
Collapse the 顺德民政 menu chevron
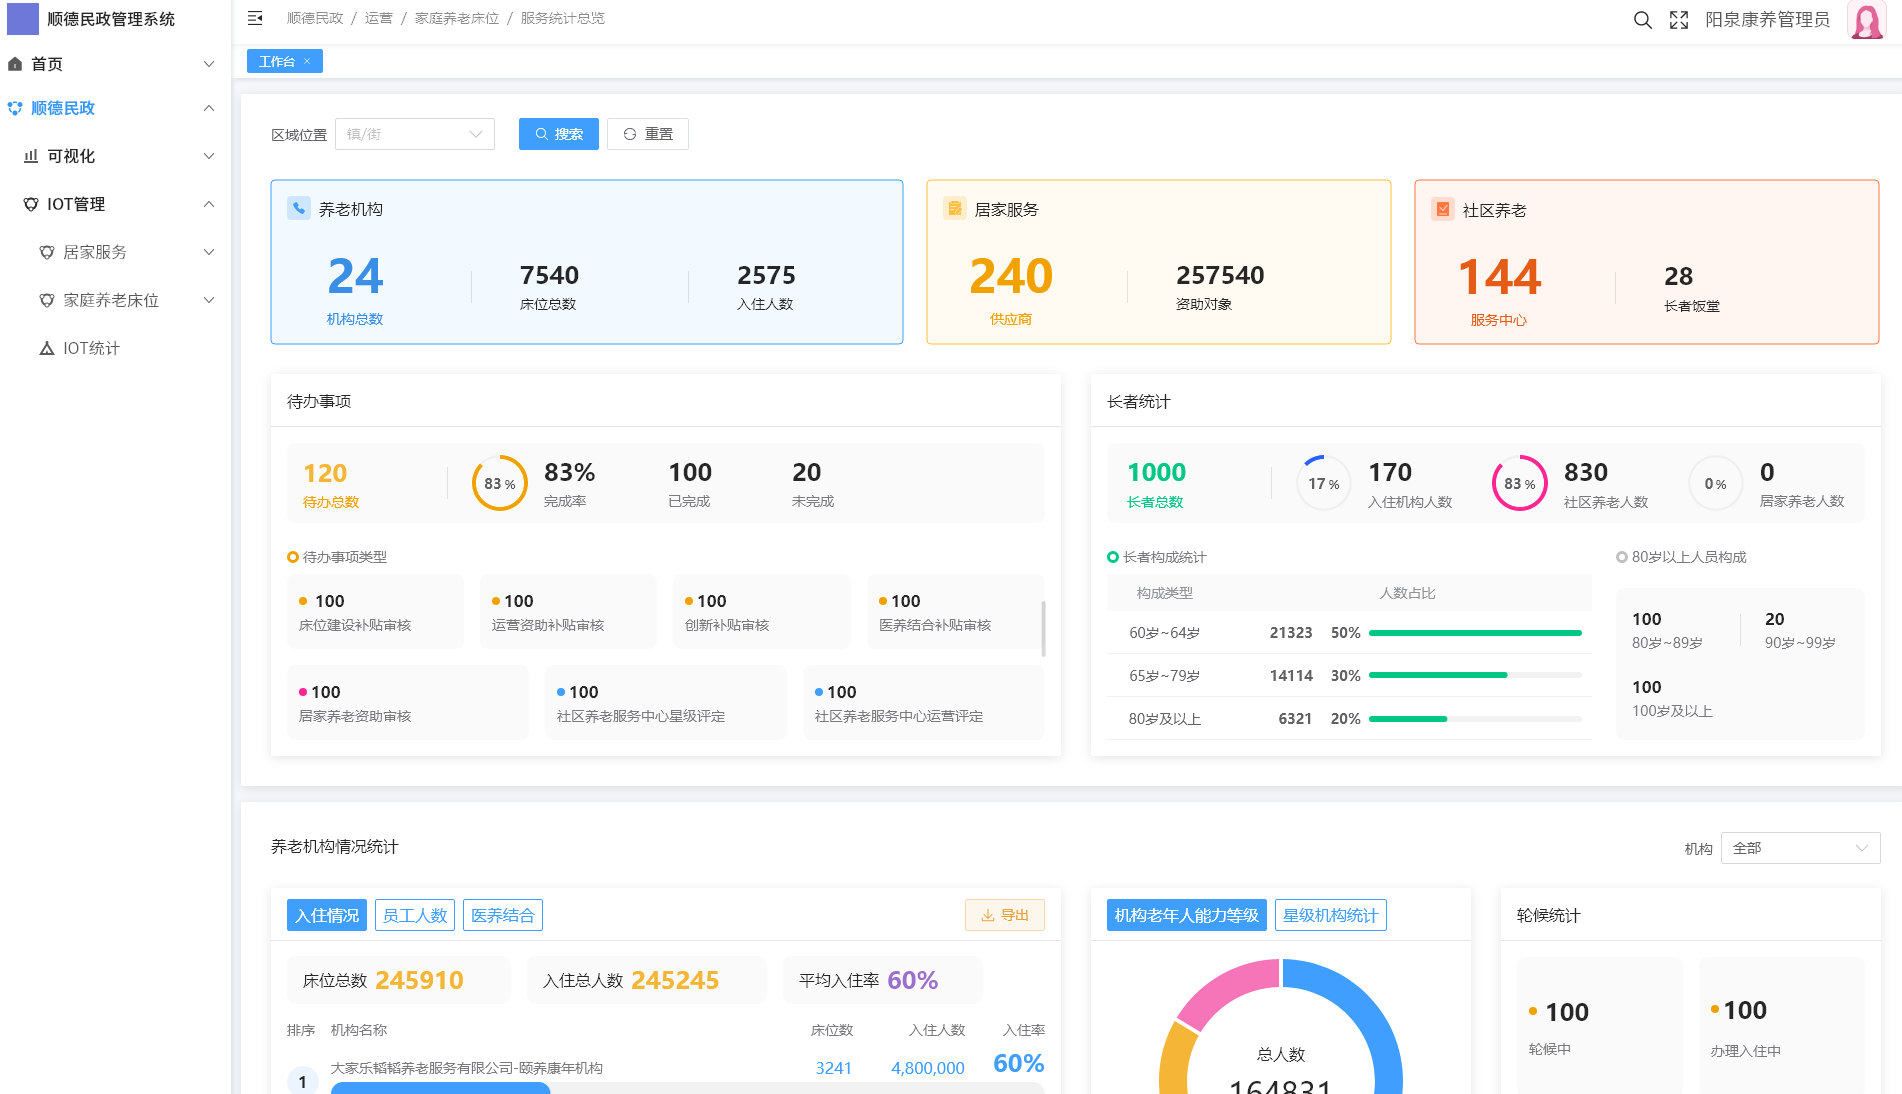tap(209, 108)
